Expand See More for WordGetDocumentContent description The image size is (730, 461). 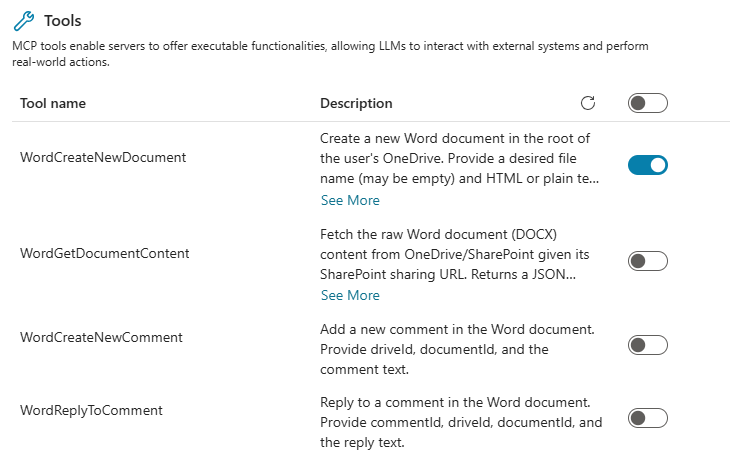point(350,295)
